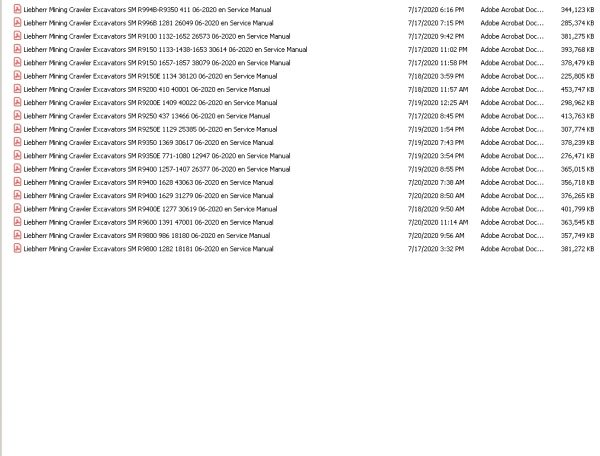Pick the R9400 1257-1407 26377 Service Manual
600x456 pixels.
[x=157, y=169]
